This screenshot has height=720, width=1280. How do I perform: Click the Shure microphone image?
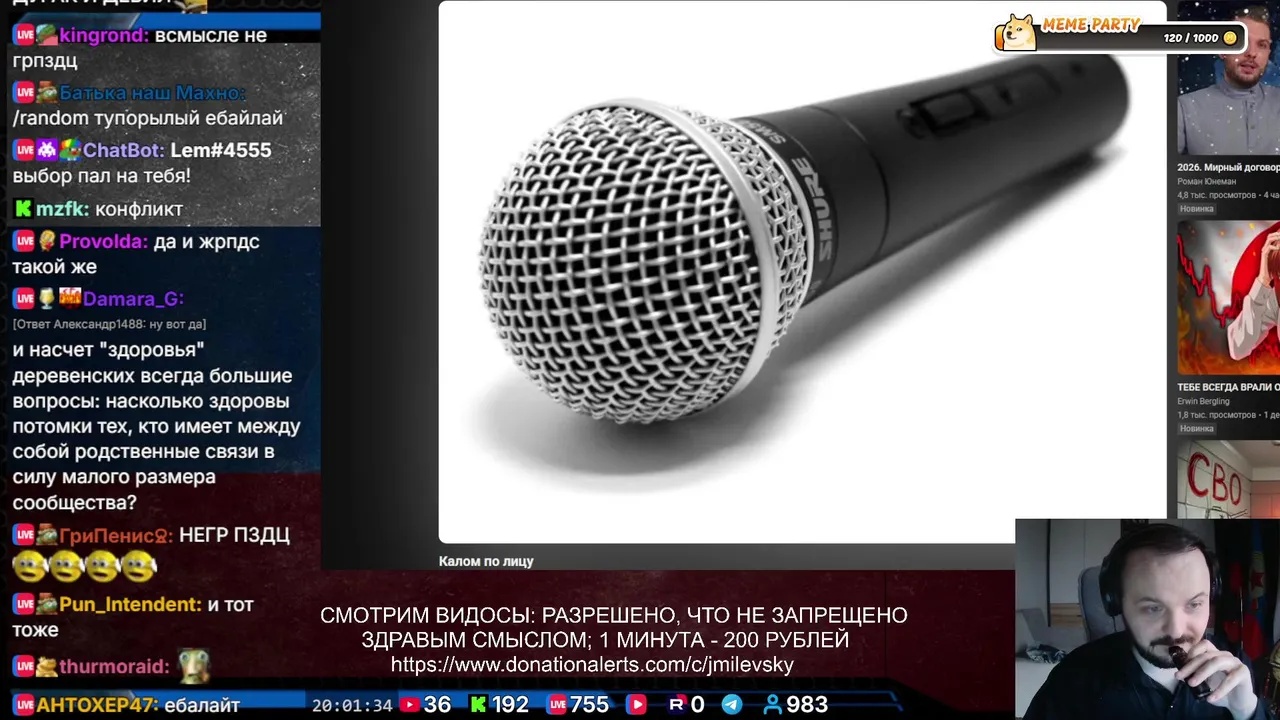click(x=802, y=272)
